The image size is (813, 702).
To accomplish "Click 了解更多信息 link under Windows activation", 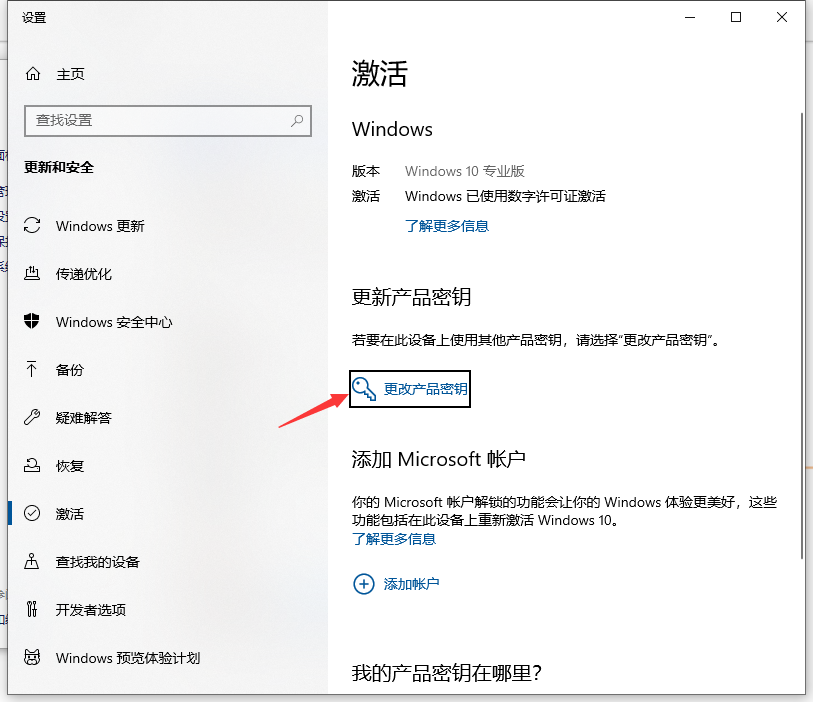I will coord(446,226).
